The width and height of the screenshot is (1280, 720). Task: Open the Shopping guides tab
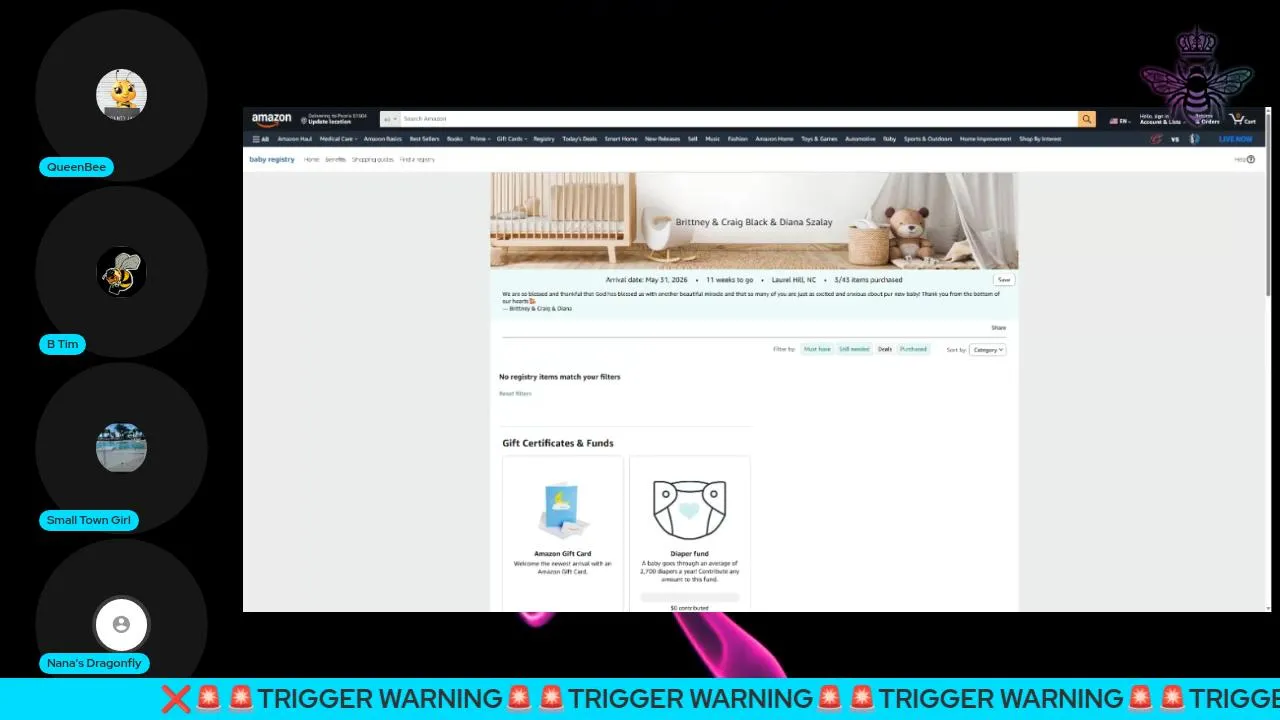pyautogui.click(x=372, y=159)
